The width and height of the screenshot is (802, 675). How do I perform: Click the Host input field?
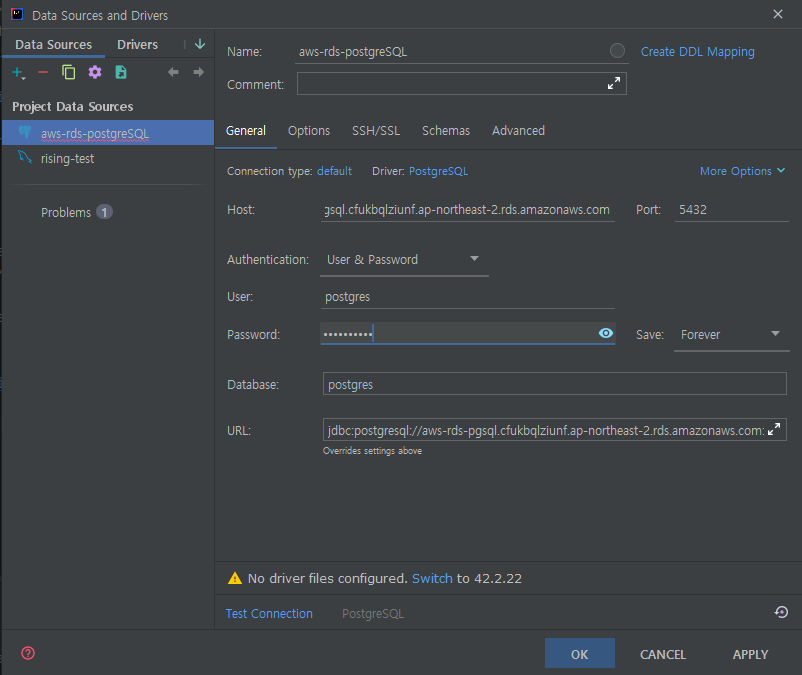(x=468, y=210)
